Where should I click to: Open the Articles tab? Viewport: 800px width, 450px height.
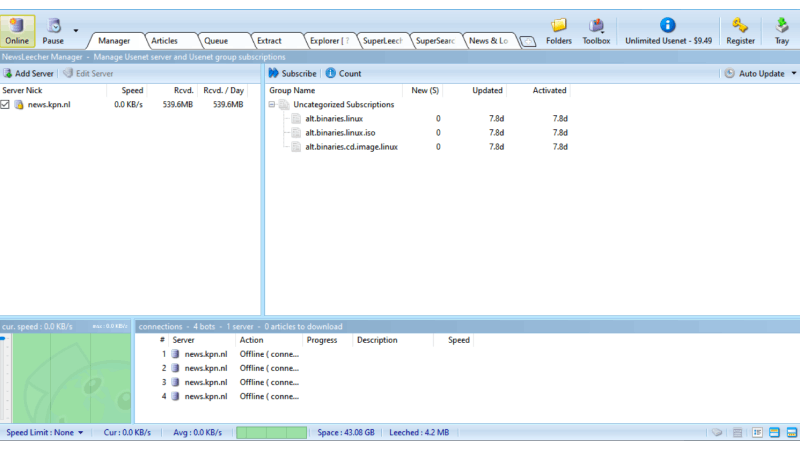pos(164,41)
